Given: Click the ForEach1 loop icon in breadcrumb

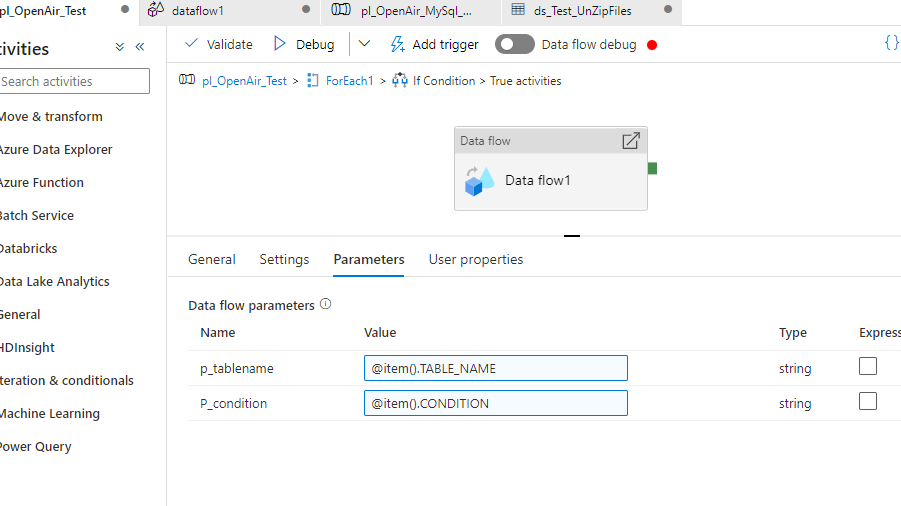Looking at the screenshot, I should point(313,80).
